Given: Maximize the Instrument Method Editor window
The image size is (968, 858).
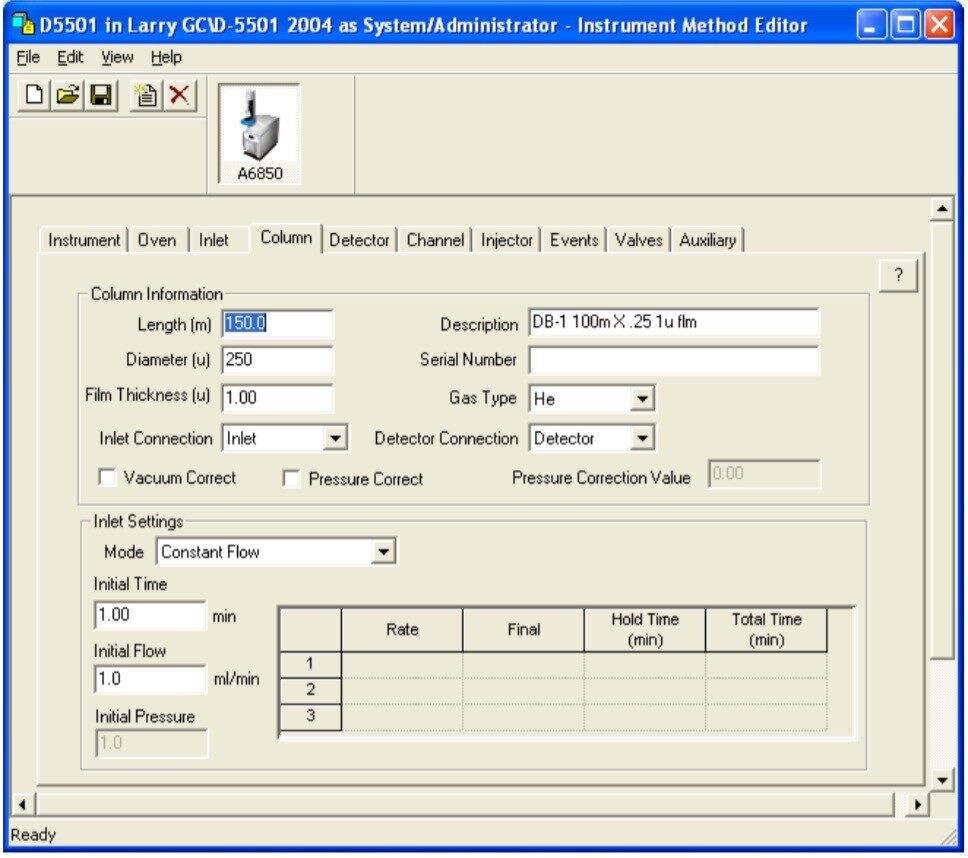Looking at the screenshot, I should pos(906,25).
